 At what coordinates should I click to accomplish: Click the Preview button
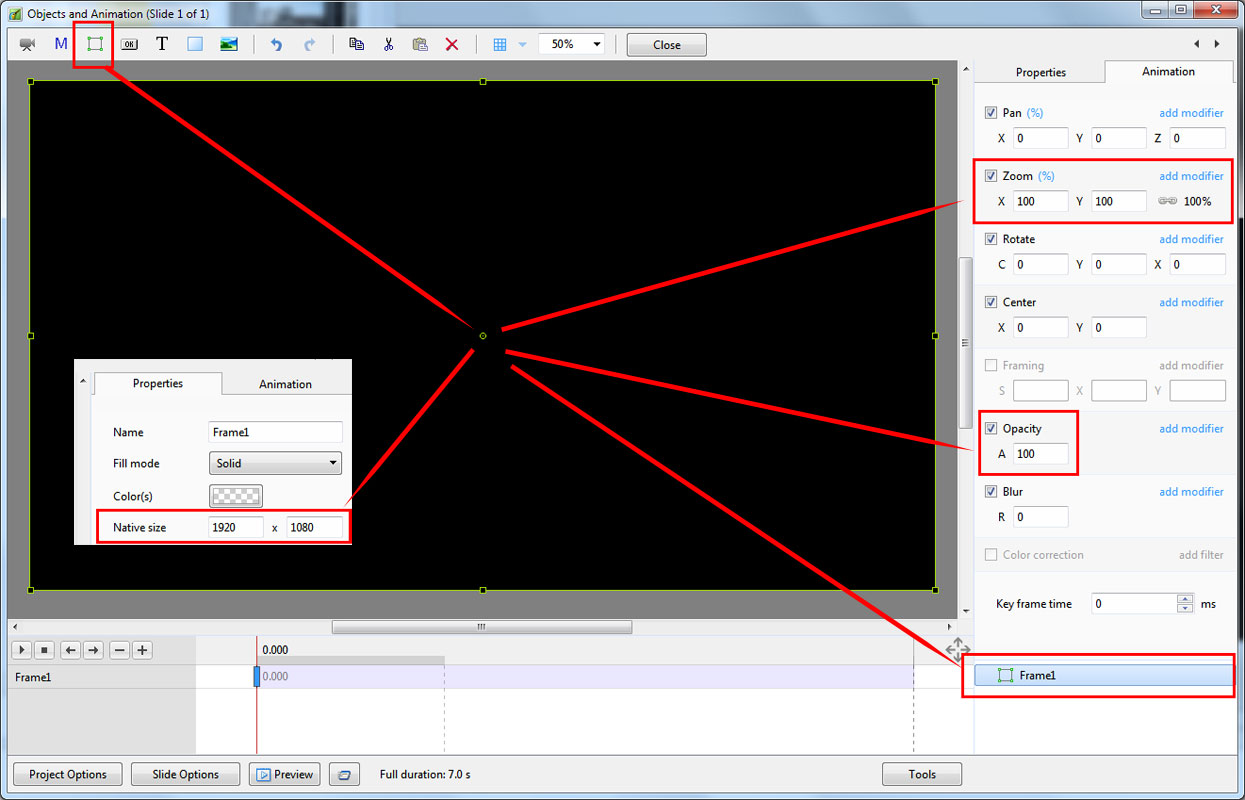[285, 774]
